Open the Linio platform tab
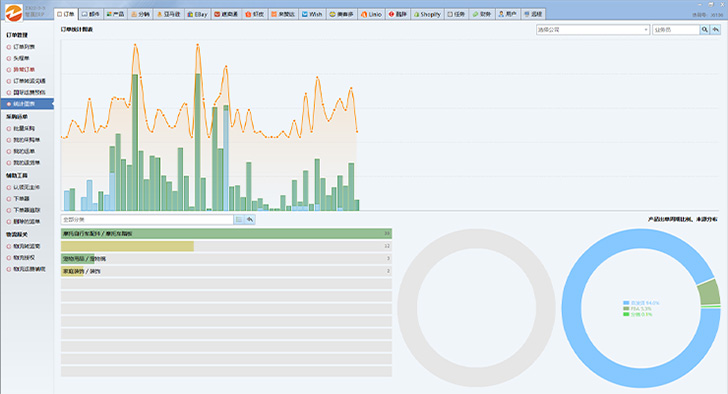The image size is (728, 394). tap(371, 14)
